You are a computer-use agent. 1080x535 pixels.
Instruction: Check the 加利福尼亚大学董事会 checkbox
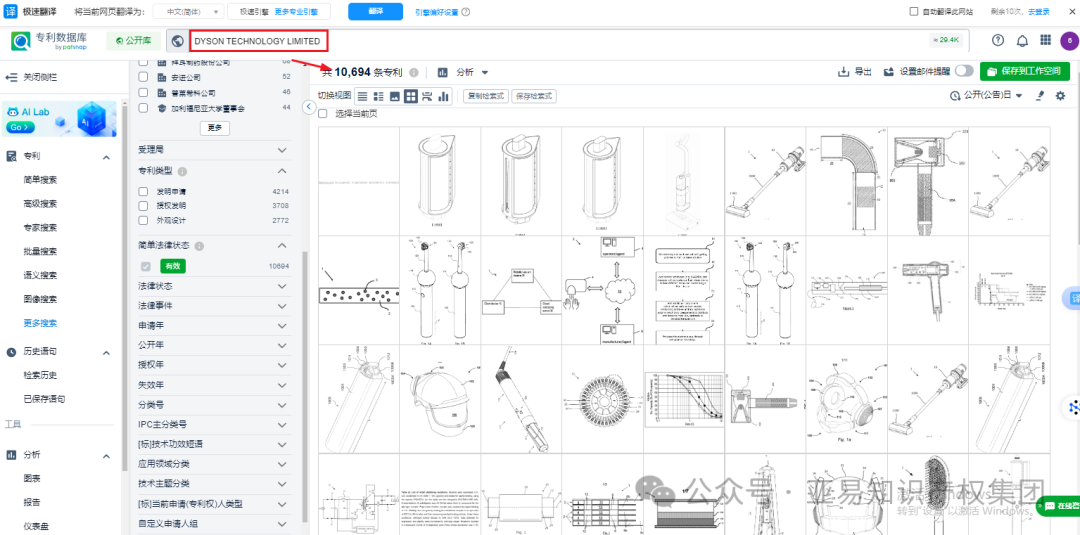tap(143, 108)
